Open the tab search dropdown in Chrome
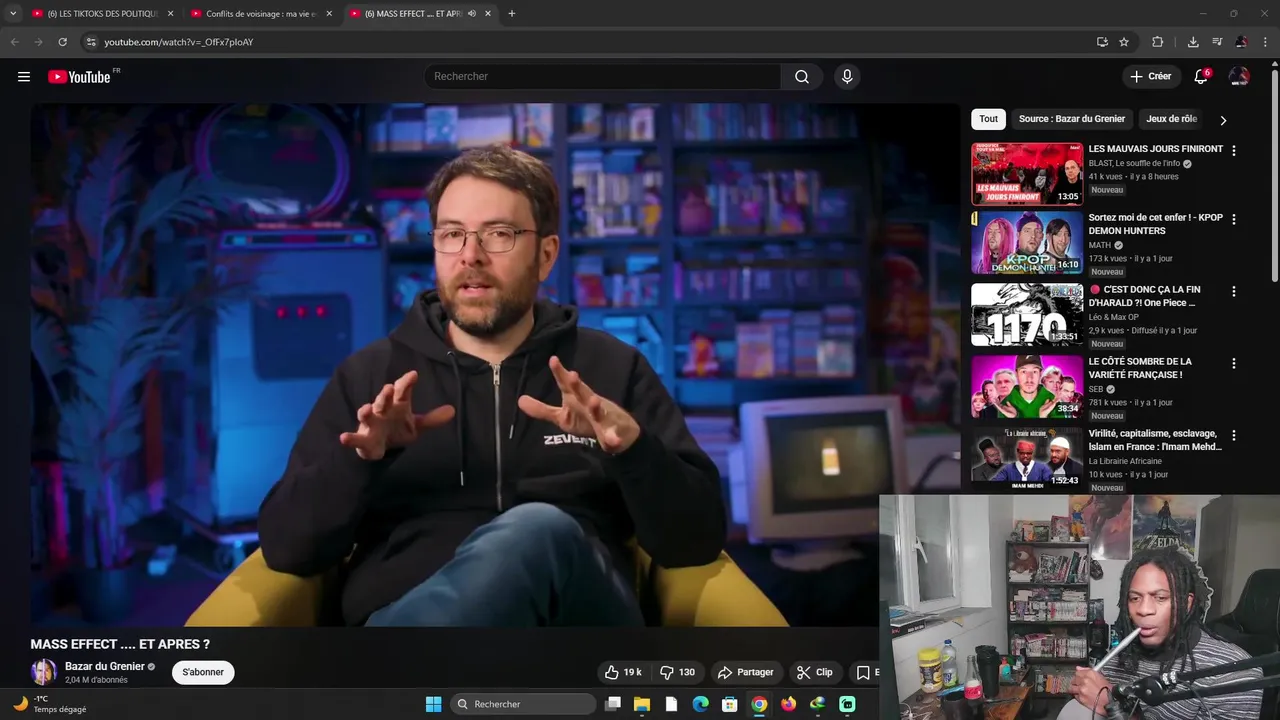 13,13
